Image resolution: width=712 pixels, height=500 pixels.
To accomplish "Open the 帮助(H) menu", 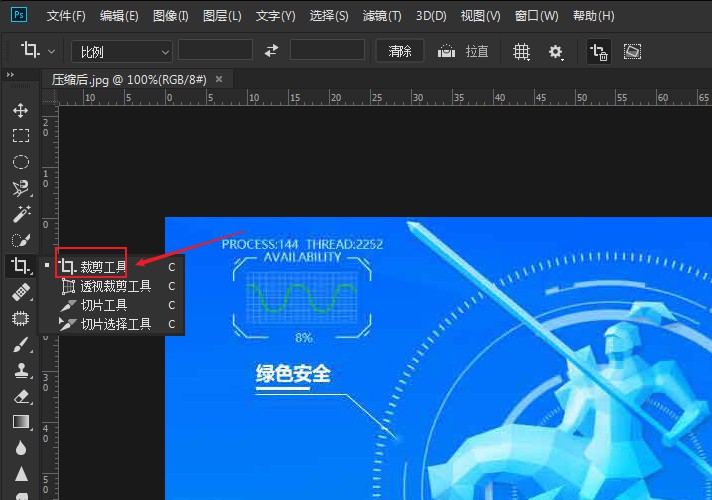I will 593,16.
